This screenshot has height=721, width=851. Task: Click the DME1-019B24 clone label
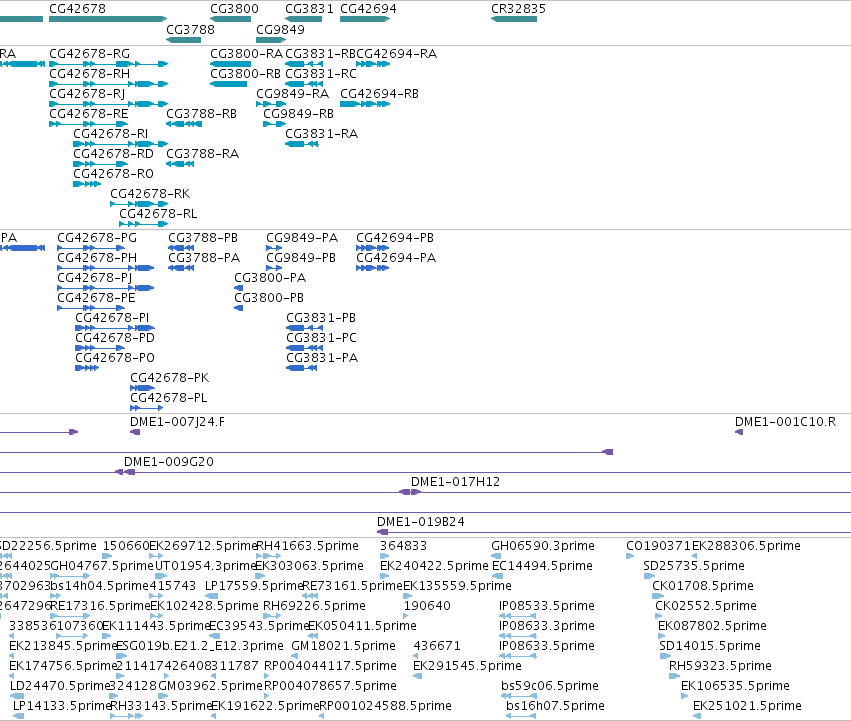[x=421, y=522]
